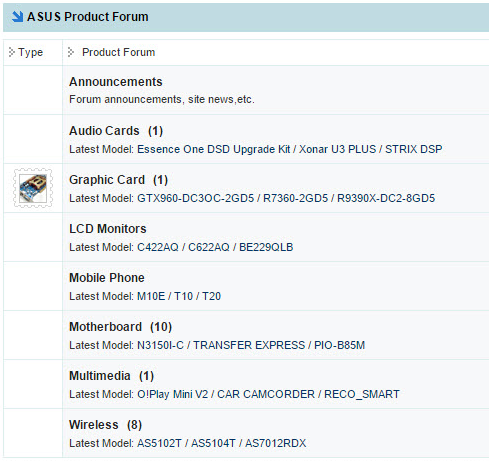
Task: Open the Mobile Phone forum
Action: (107, 278)
